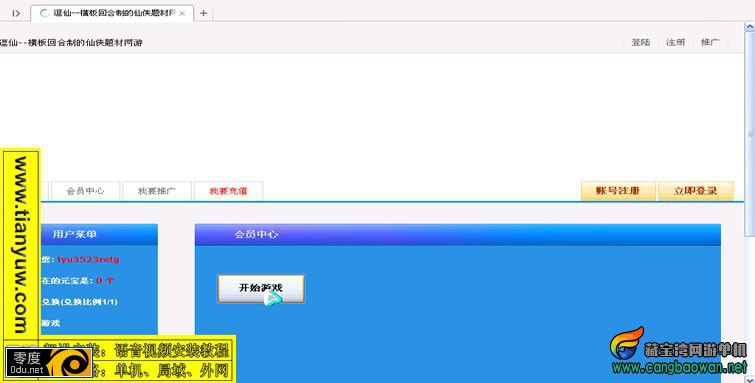Click the 开始游戏 button

pos(260,289)
